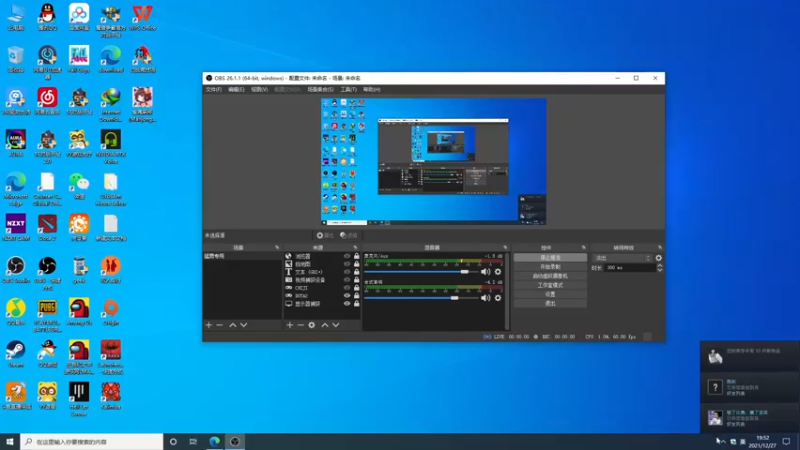
Task: Open Steam desktop shortcut
Action: (x=16, y=354)
